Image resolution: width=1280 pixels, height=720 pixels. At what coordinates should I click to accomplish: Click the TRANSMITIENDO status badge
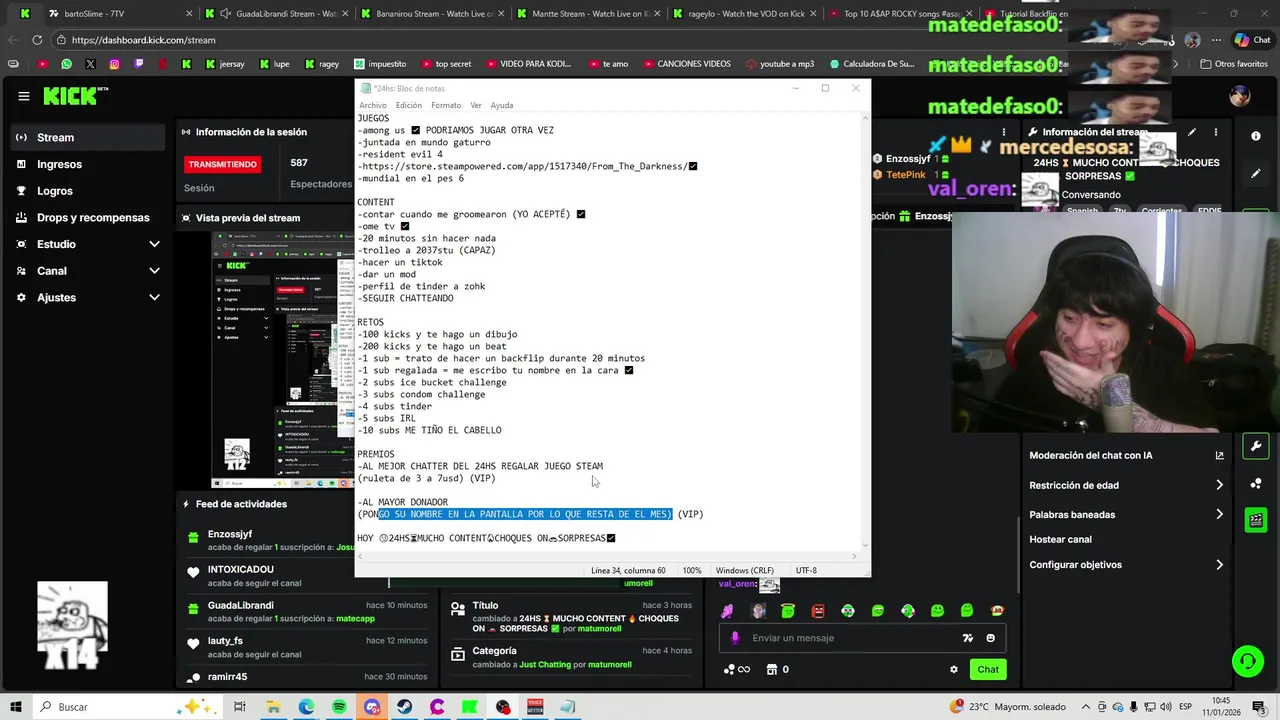[x=222, y=164]
